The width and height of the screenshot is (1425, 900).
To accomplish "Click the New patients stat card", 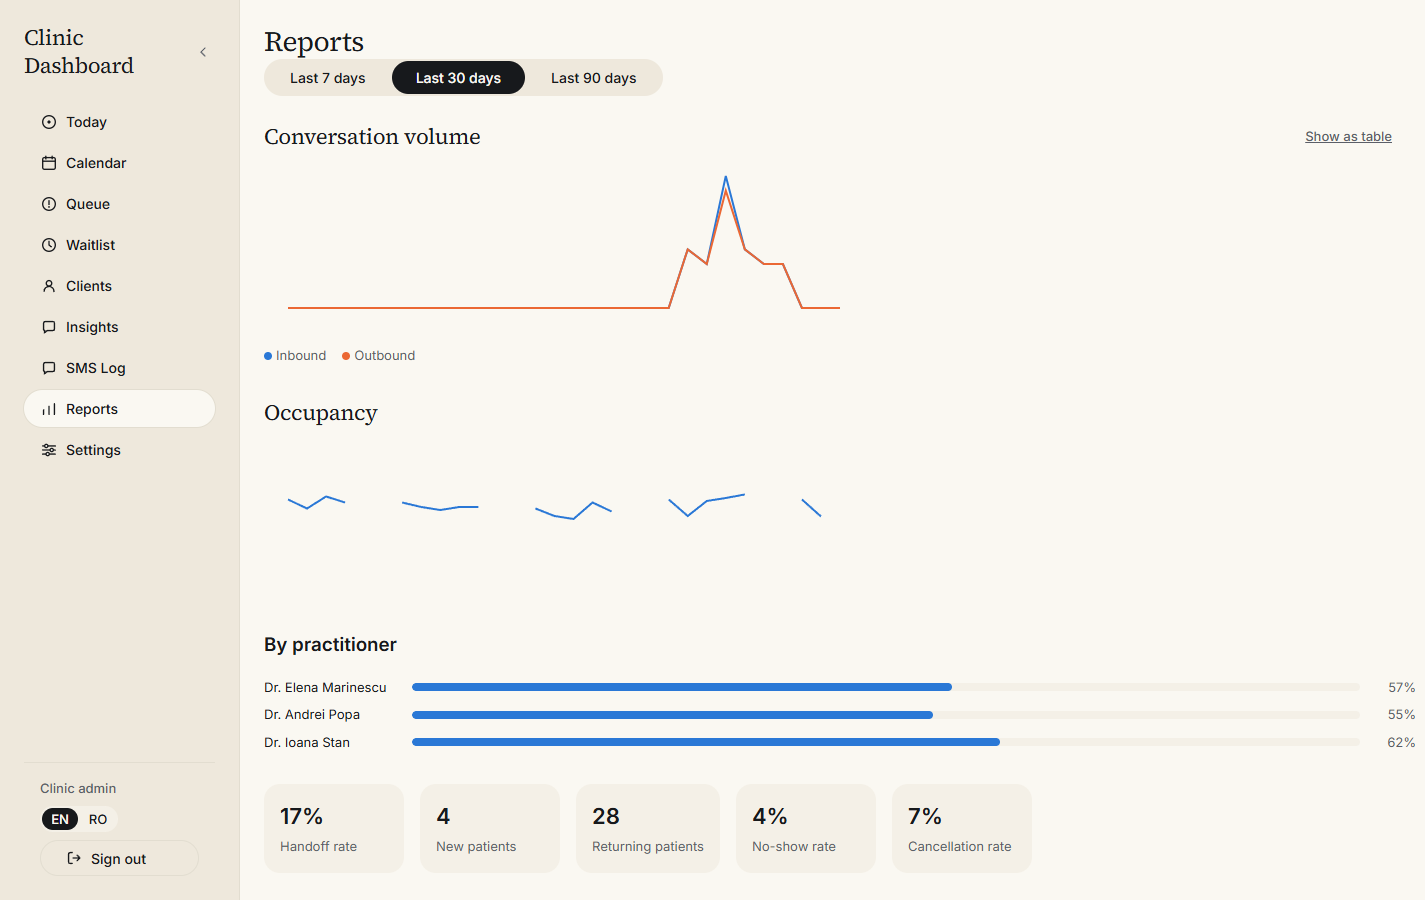I will (490, 828).
